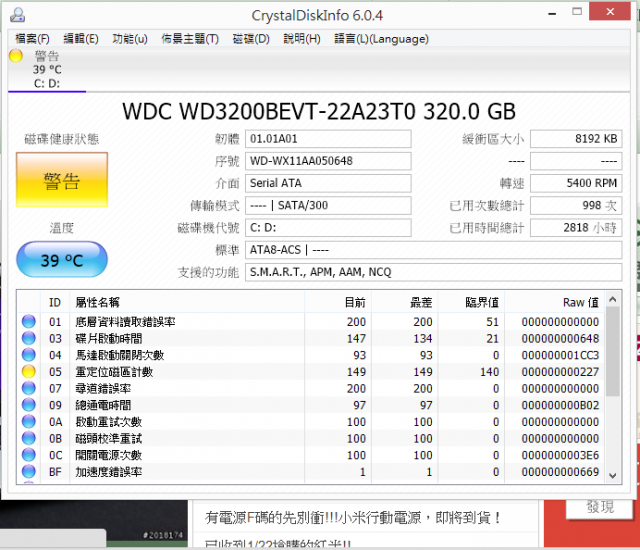Viewport: 640px width, 550px height.
Task: Click the buffer size field 8192 KB
Action: 576,139
